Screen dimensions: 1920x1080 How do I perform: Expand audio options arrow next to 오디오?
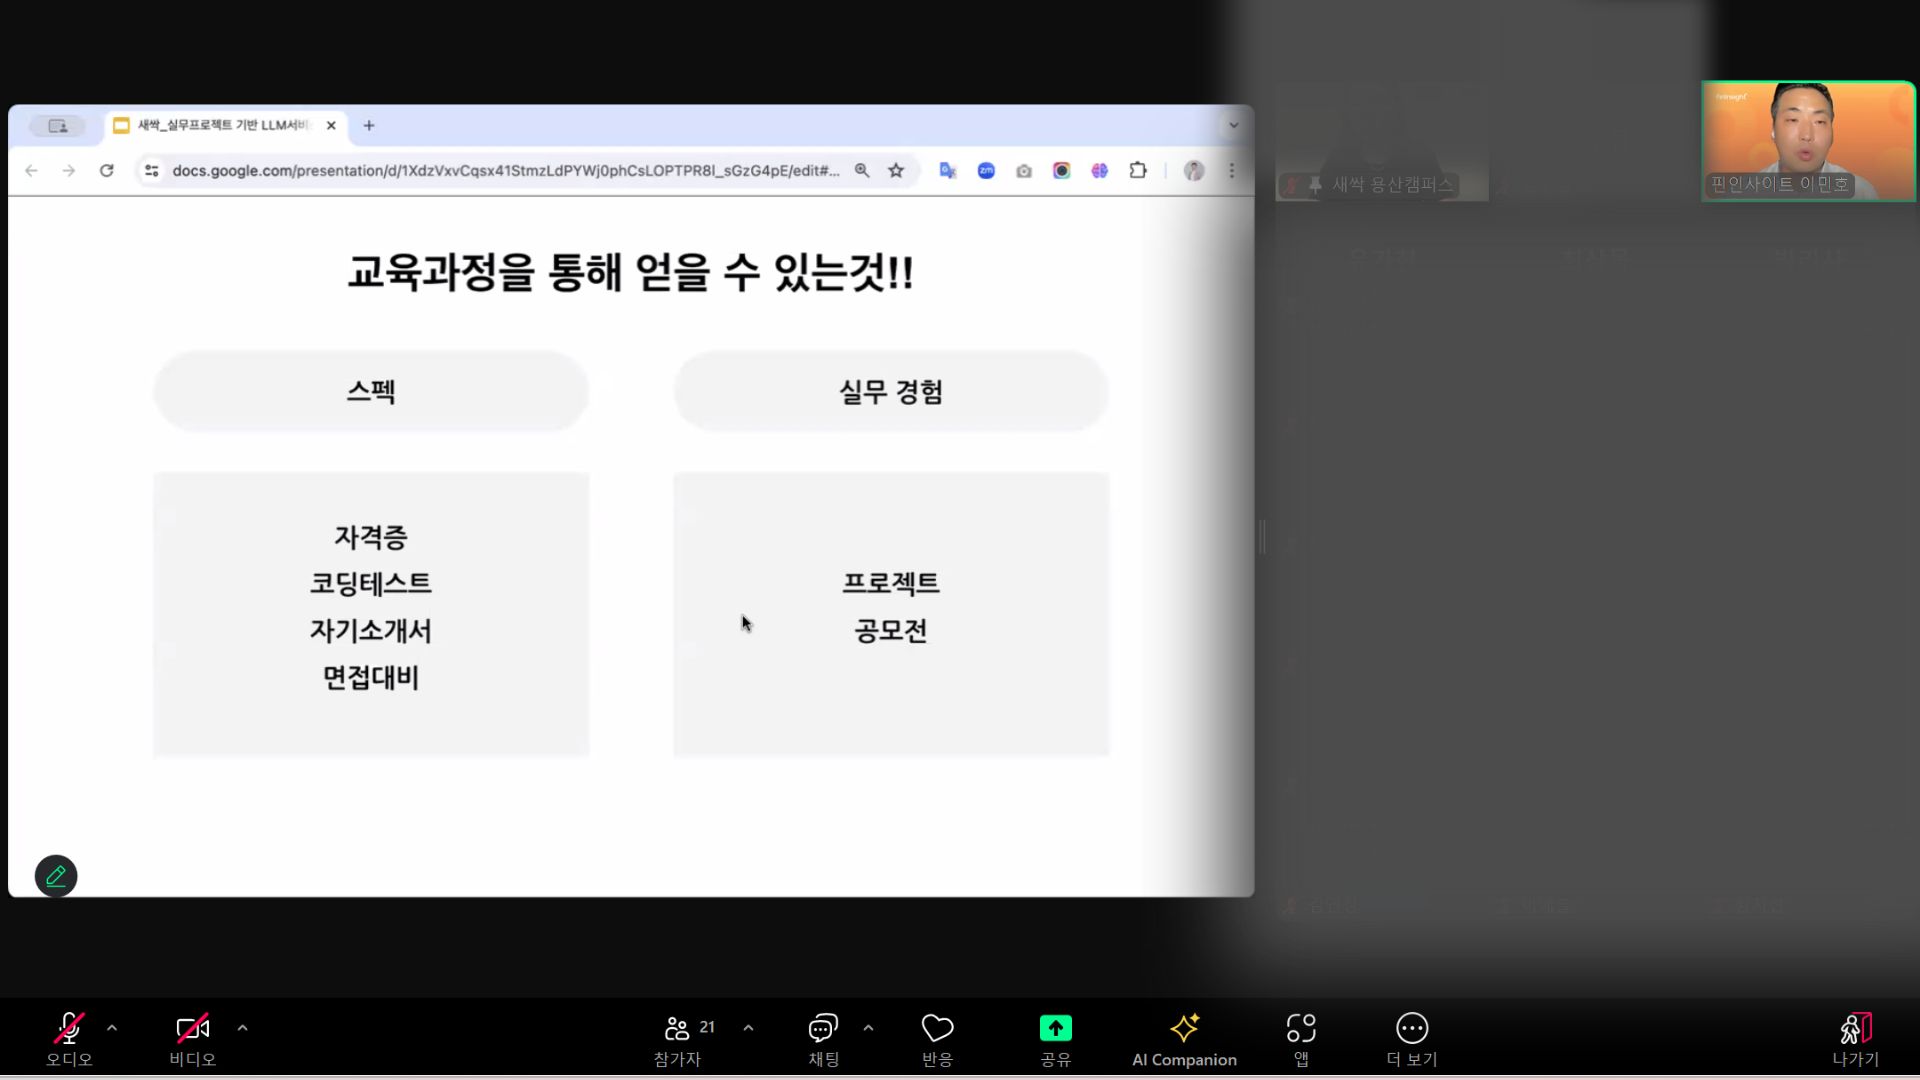click(x=112, y=1028)
